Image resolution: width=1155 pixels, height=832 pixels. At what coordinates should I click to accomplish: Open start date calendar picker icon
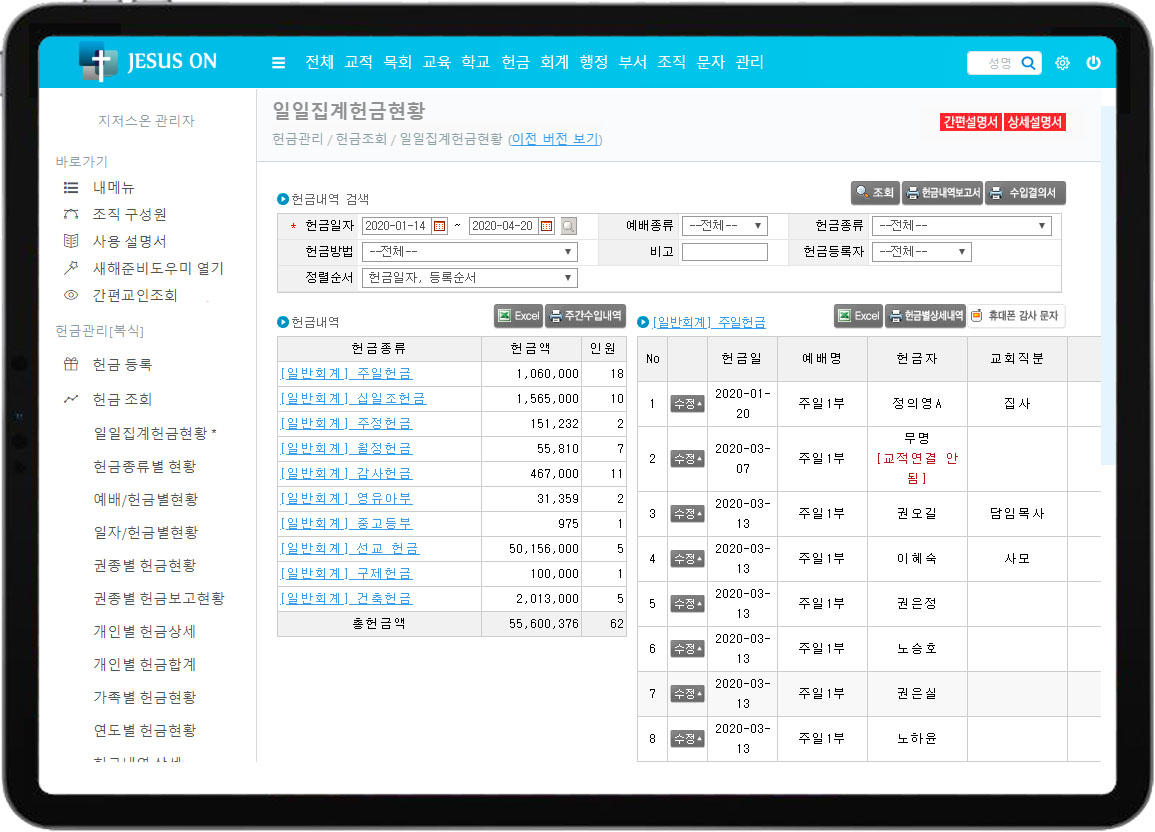point(439,226)
